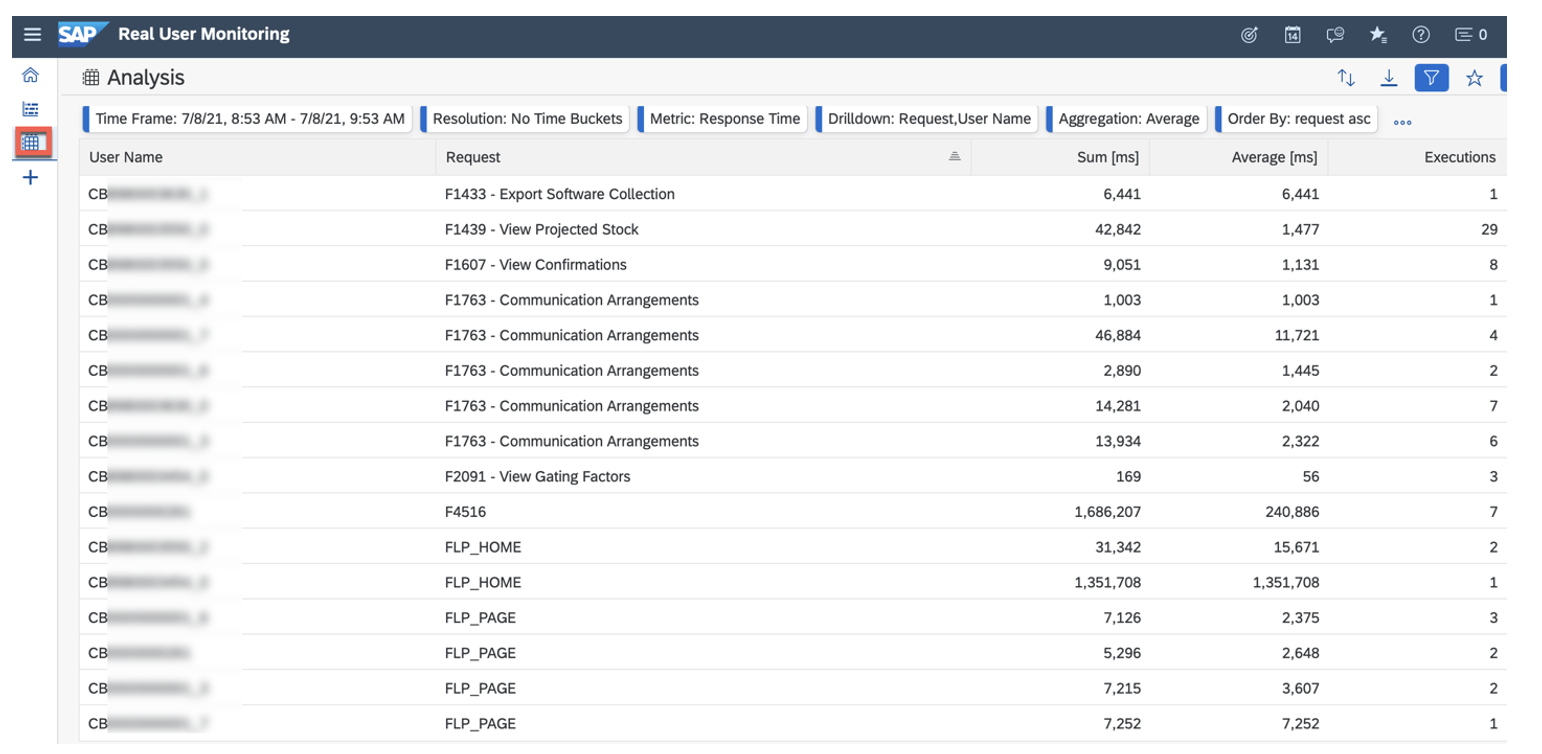Open the hamburger navigation menu
Image resolution: width=1542 pixels, height=754 pixels.
click(33, 35)
